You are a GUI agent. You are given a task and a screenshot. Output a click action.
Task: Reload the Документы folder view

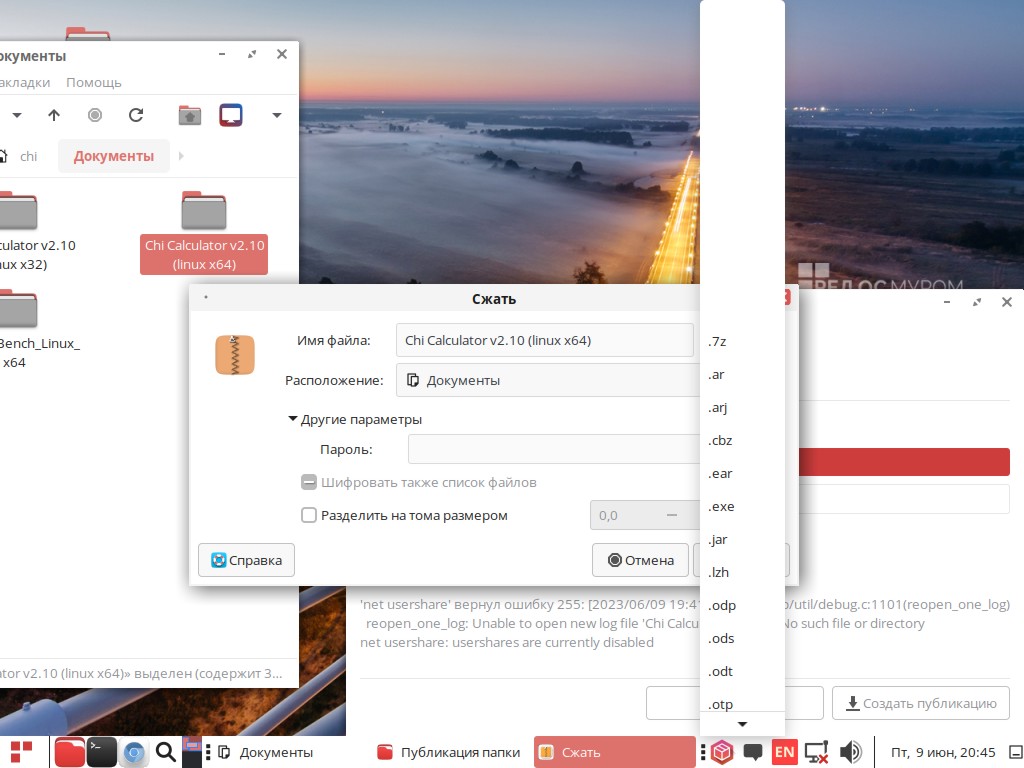coord(136,116)
